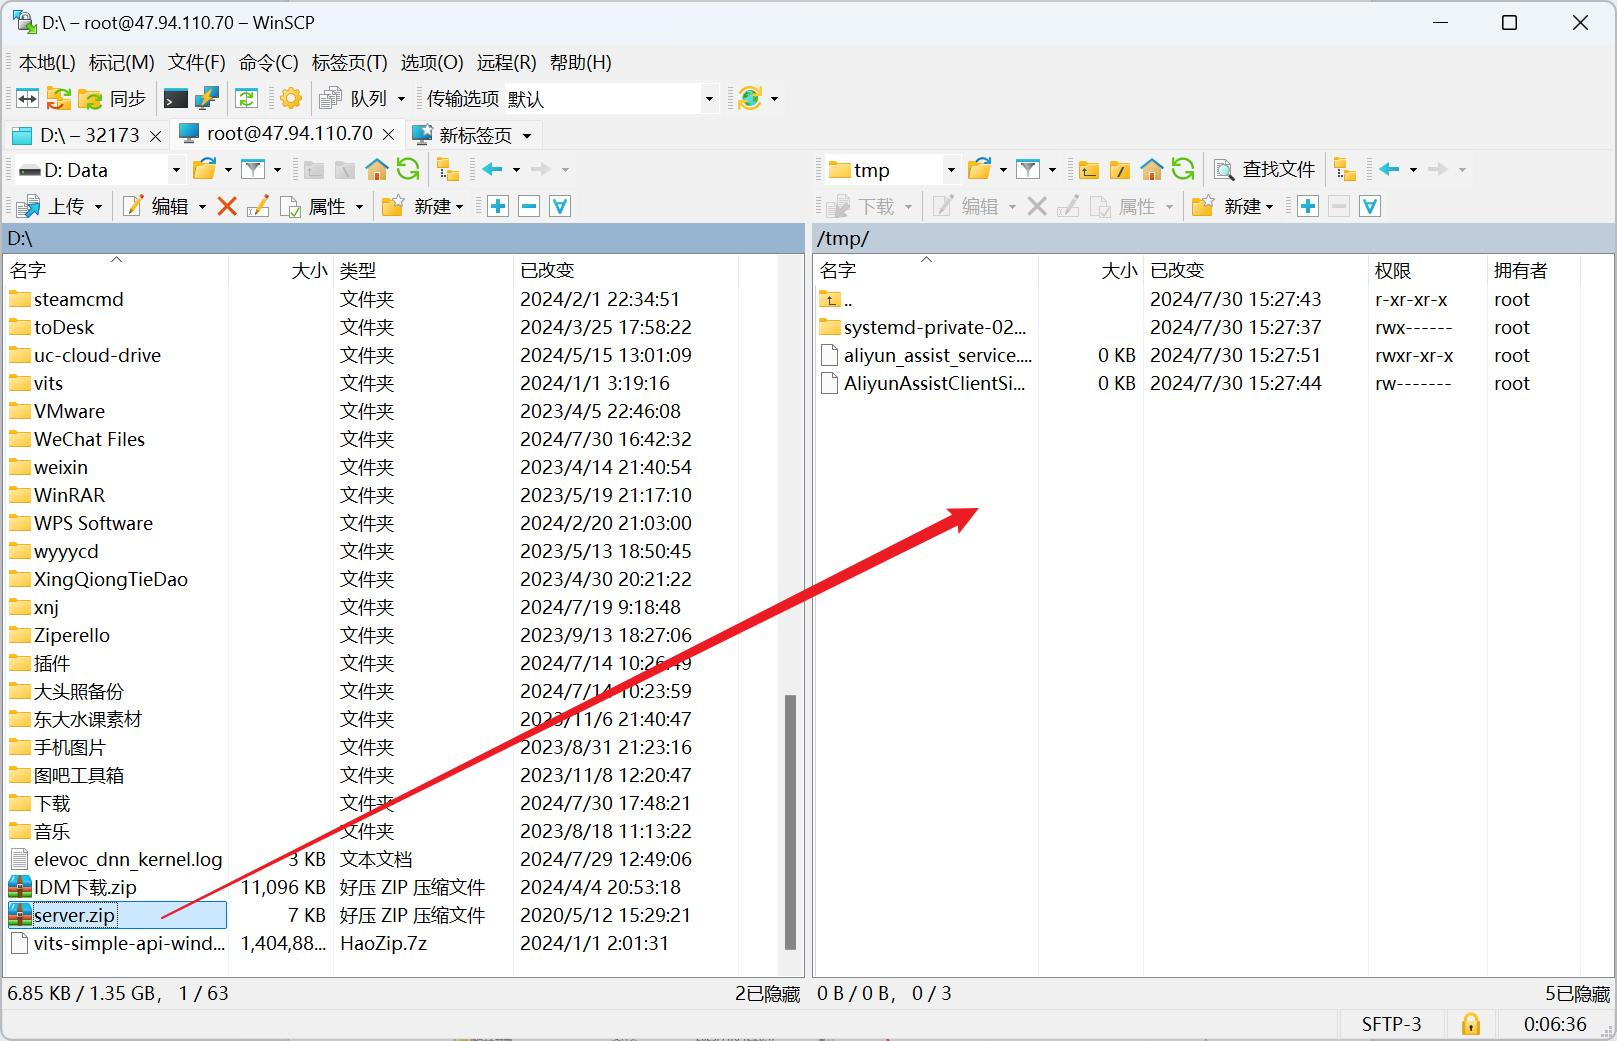
Task: Select the server.zip file
Action: [x=117, y=915]
